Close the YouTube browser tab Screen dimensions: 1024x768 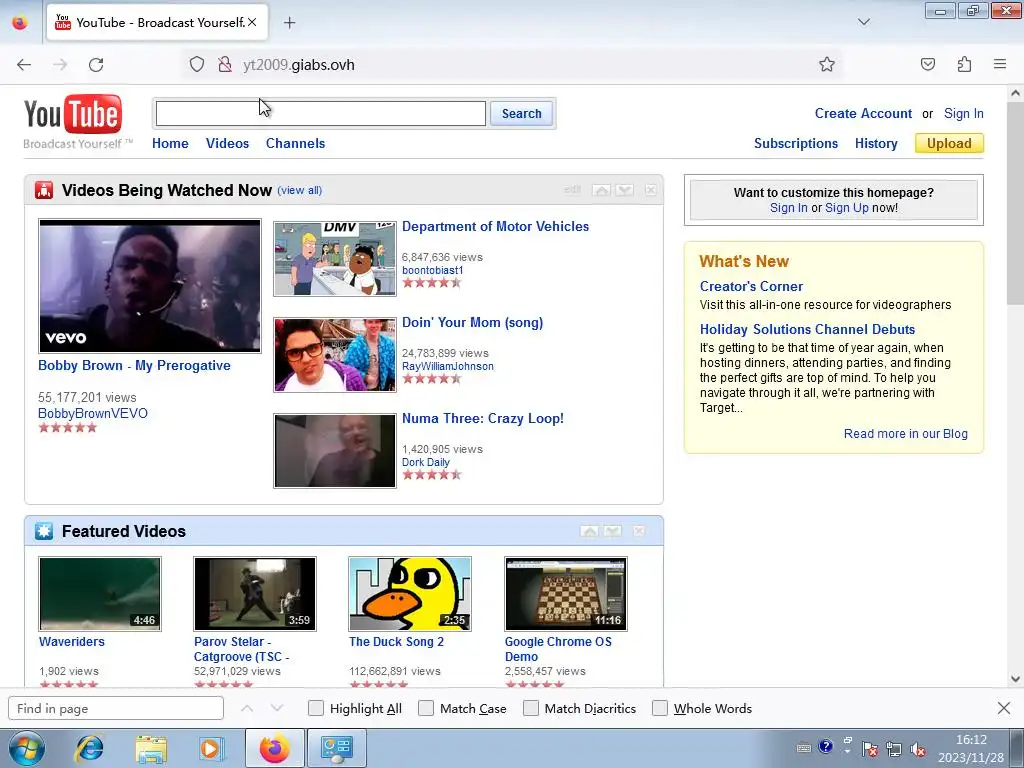coord(252,23)
